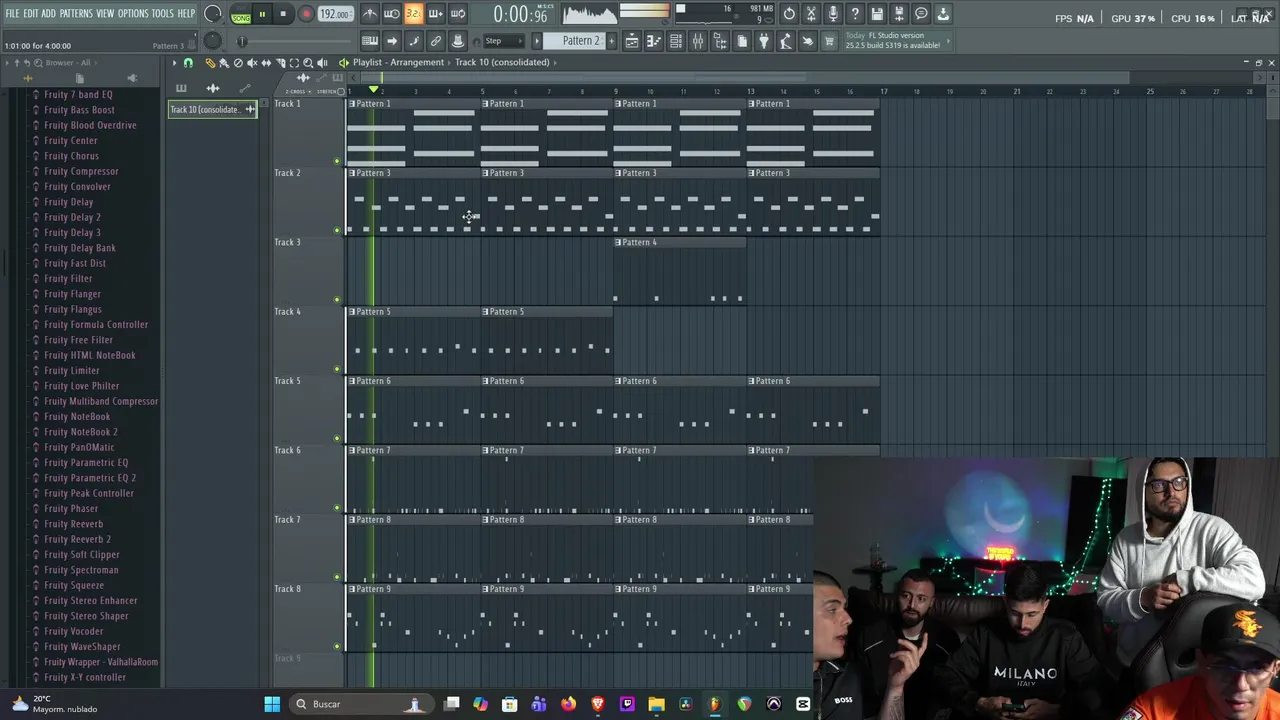Open the PATTERNS menu
This screenshot has width=1280, height=720.
click(76, 13)
